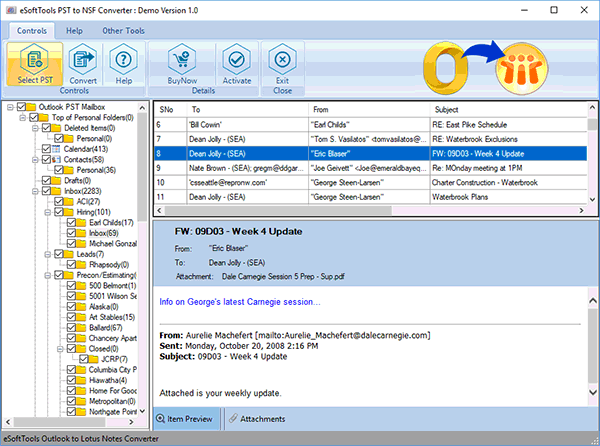600x446 pixels.
Task: Click the Alaska(0) folder icon
Action: [x=81, y=307]
